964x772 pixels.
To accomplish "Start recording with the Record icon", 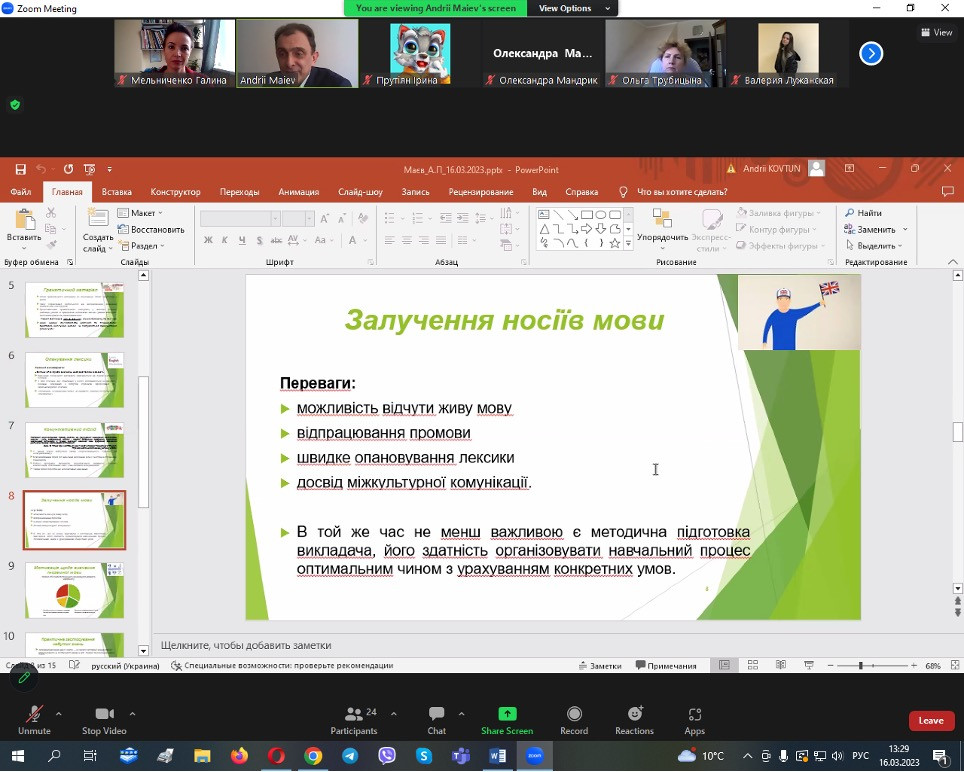I will pyautogui.click(x=574, y=718).
